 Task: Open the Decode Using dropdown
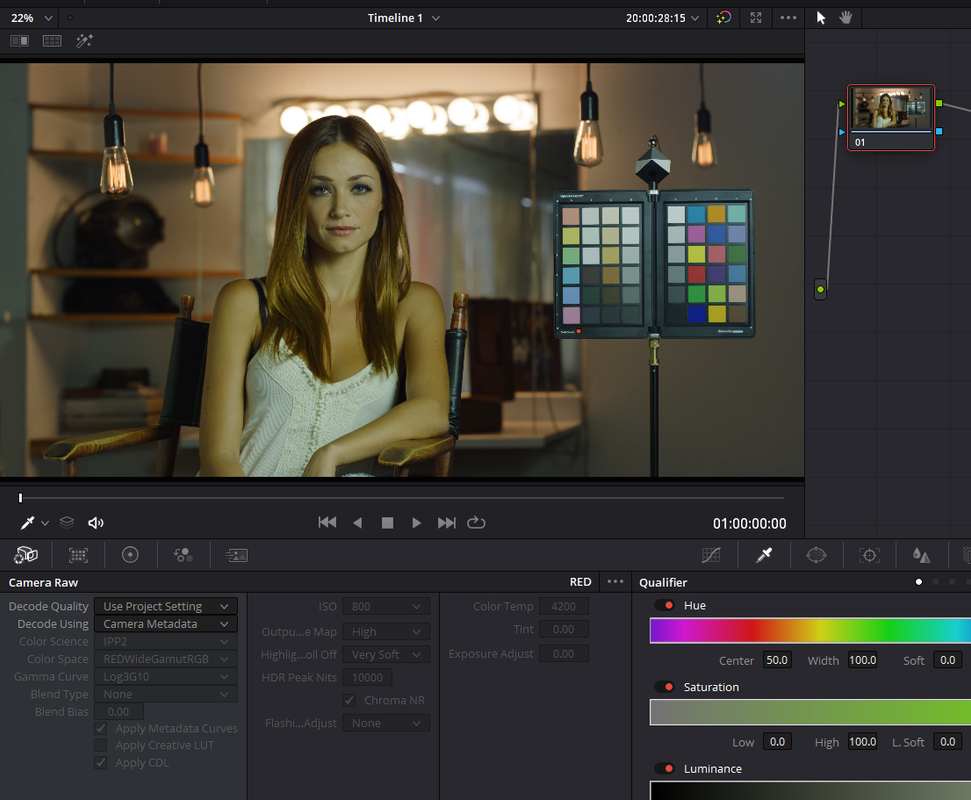(166, 624)
